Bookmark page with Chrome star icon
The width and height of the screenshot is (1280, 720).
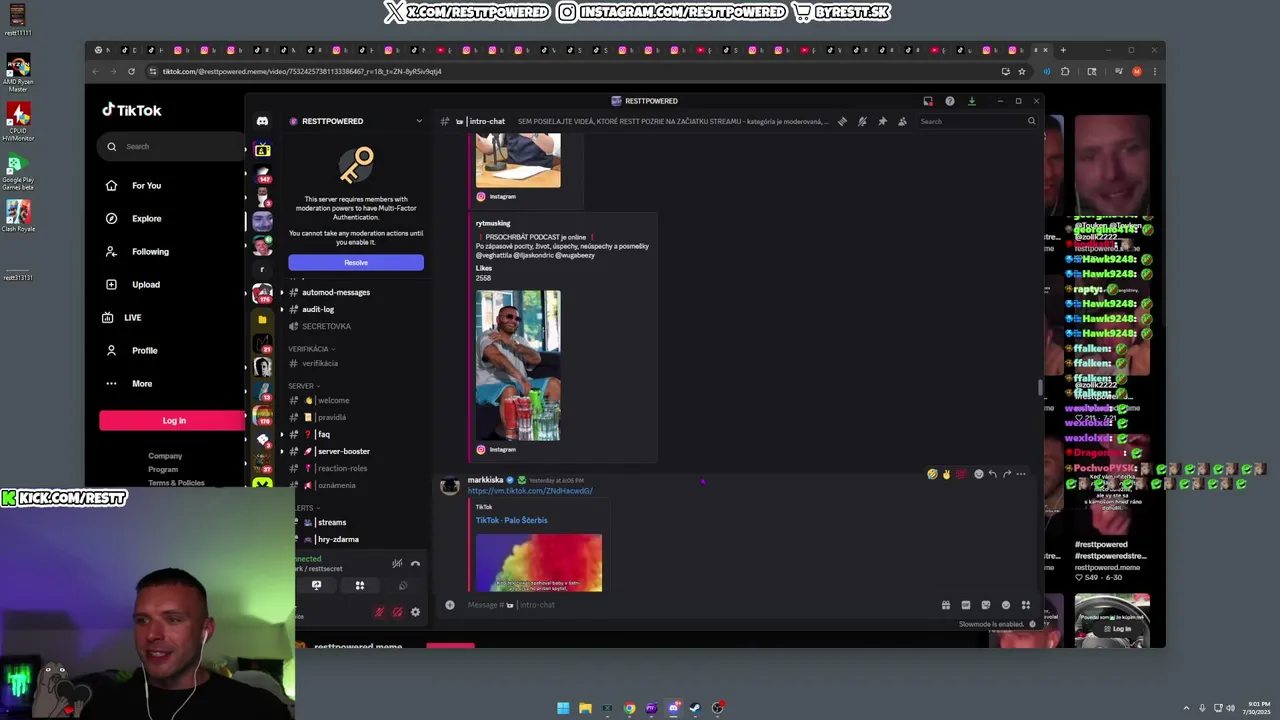pyautogui.click(x=1021, y=71)
